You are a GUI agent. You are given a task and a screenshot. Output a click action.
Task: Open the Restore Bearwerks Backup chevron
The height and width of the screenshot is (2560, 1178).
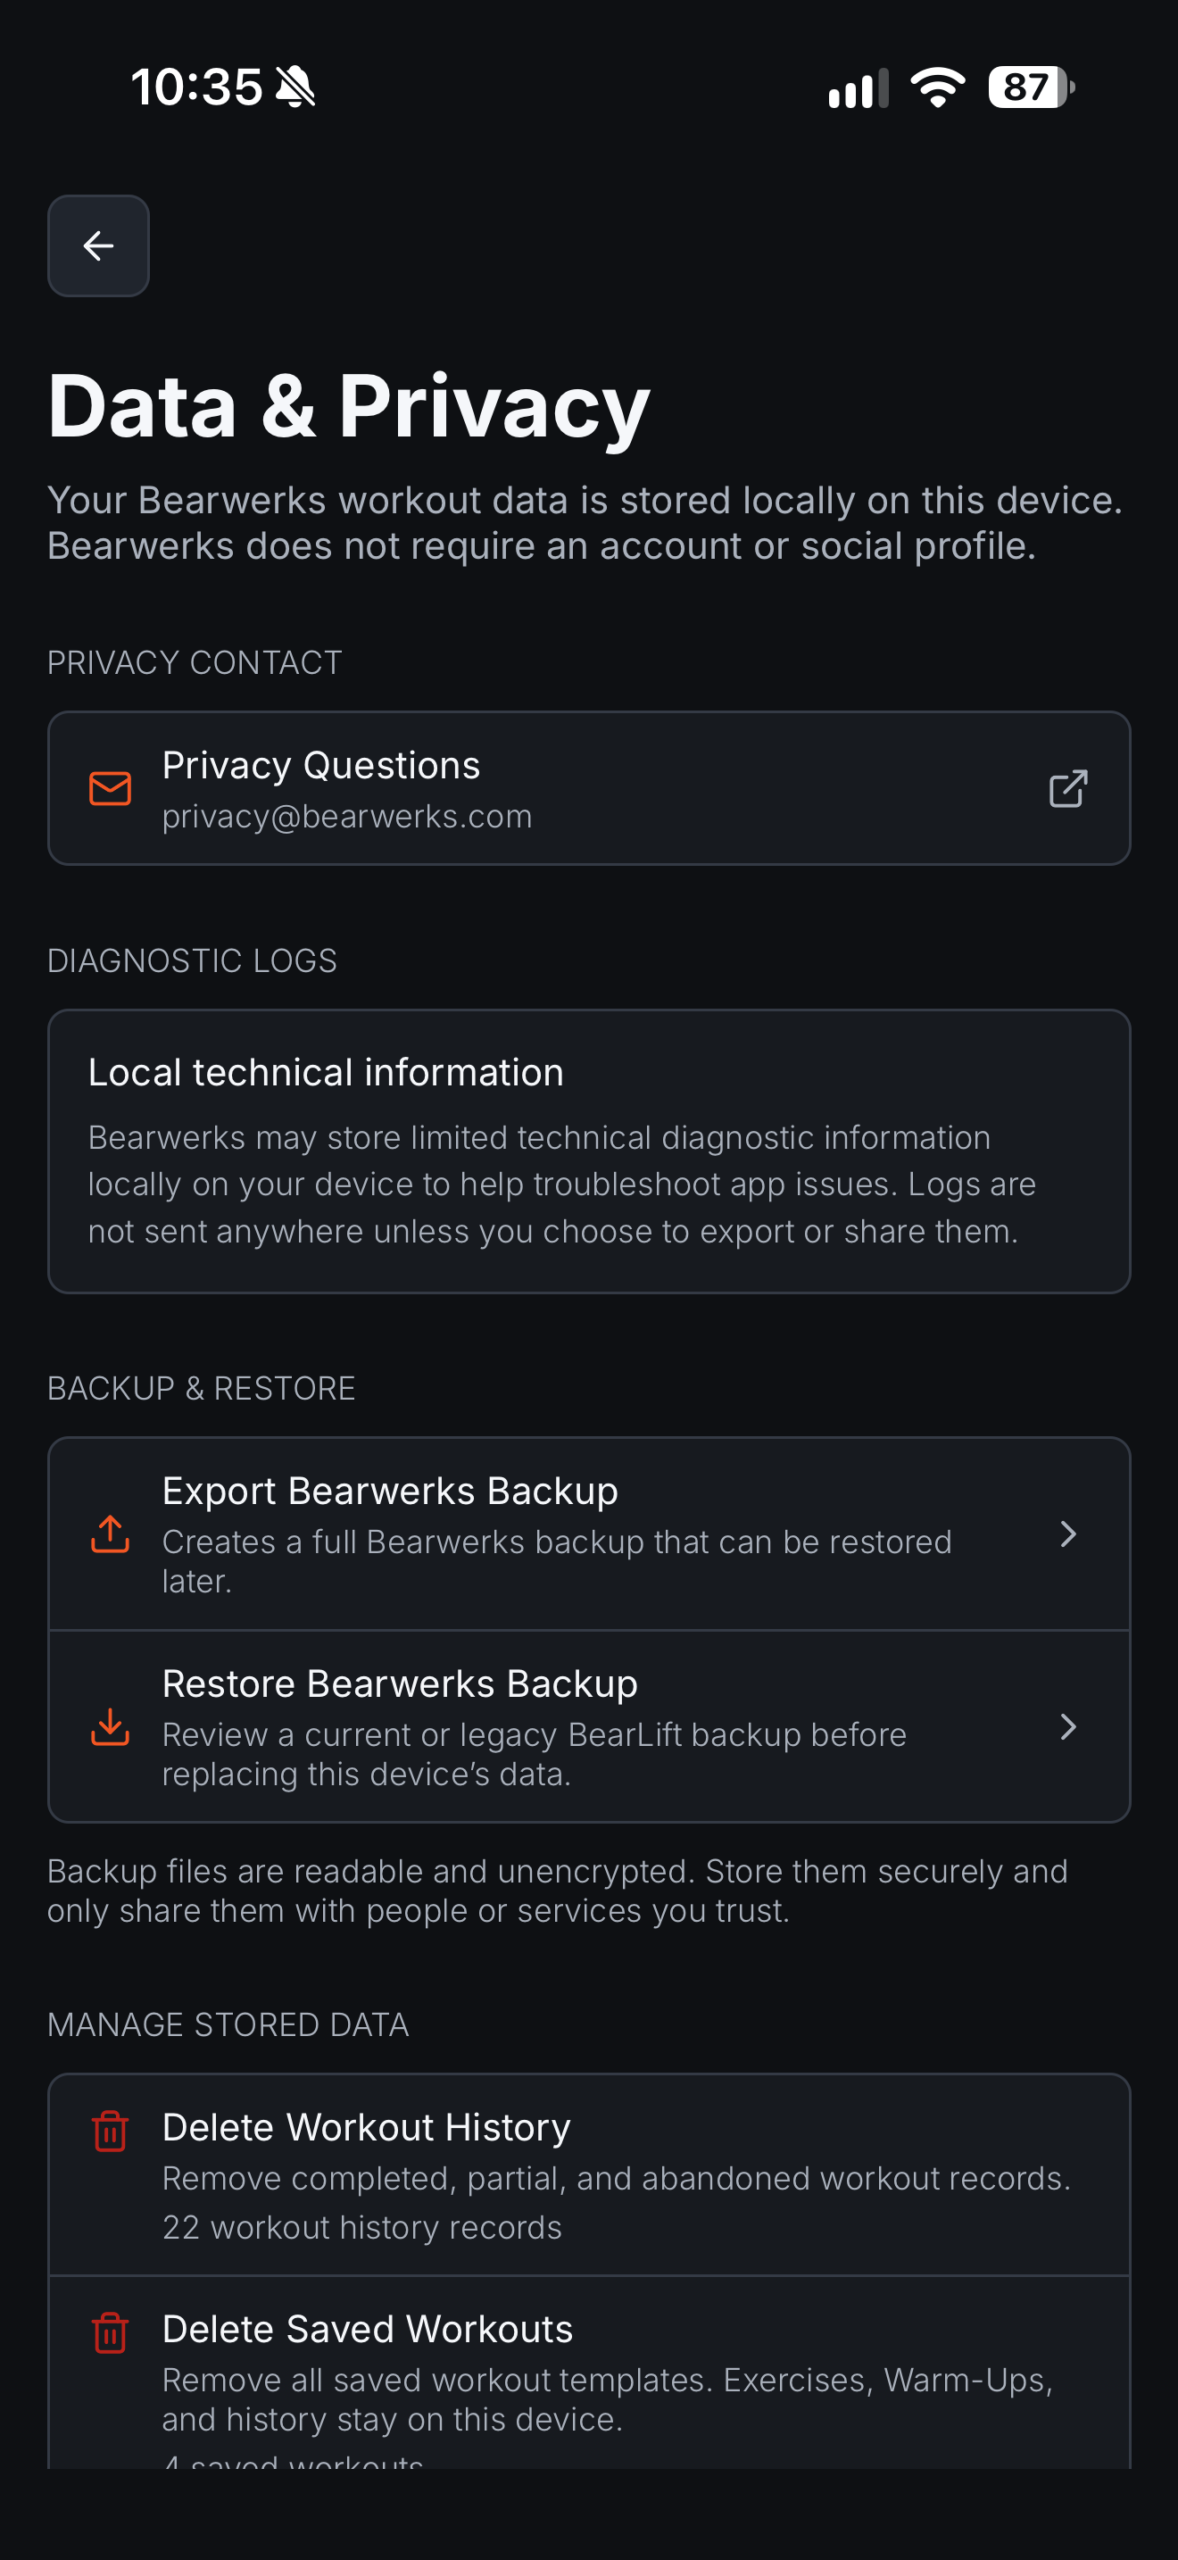pos(1068,1726)
